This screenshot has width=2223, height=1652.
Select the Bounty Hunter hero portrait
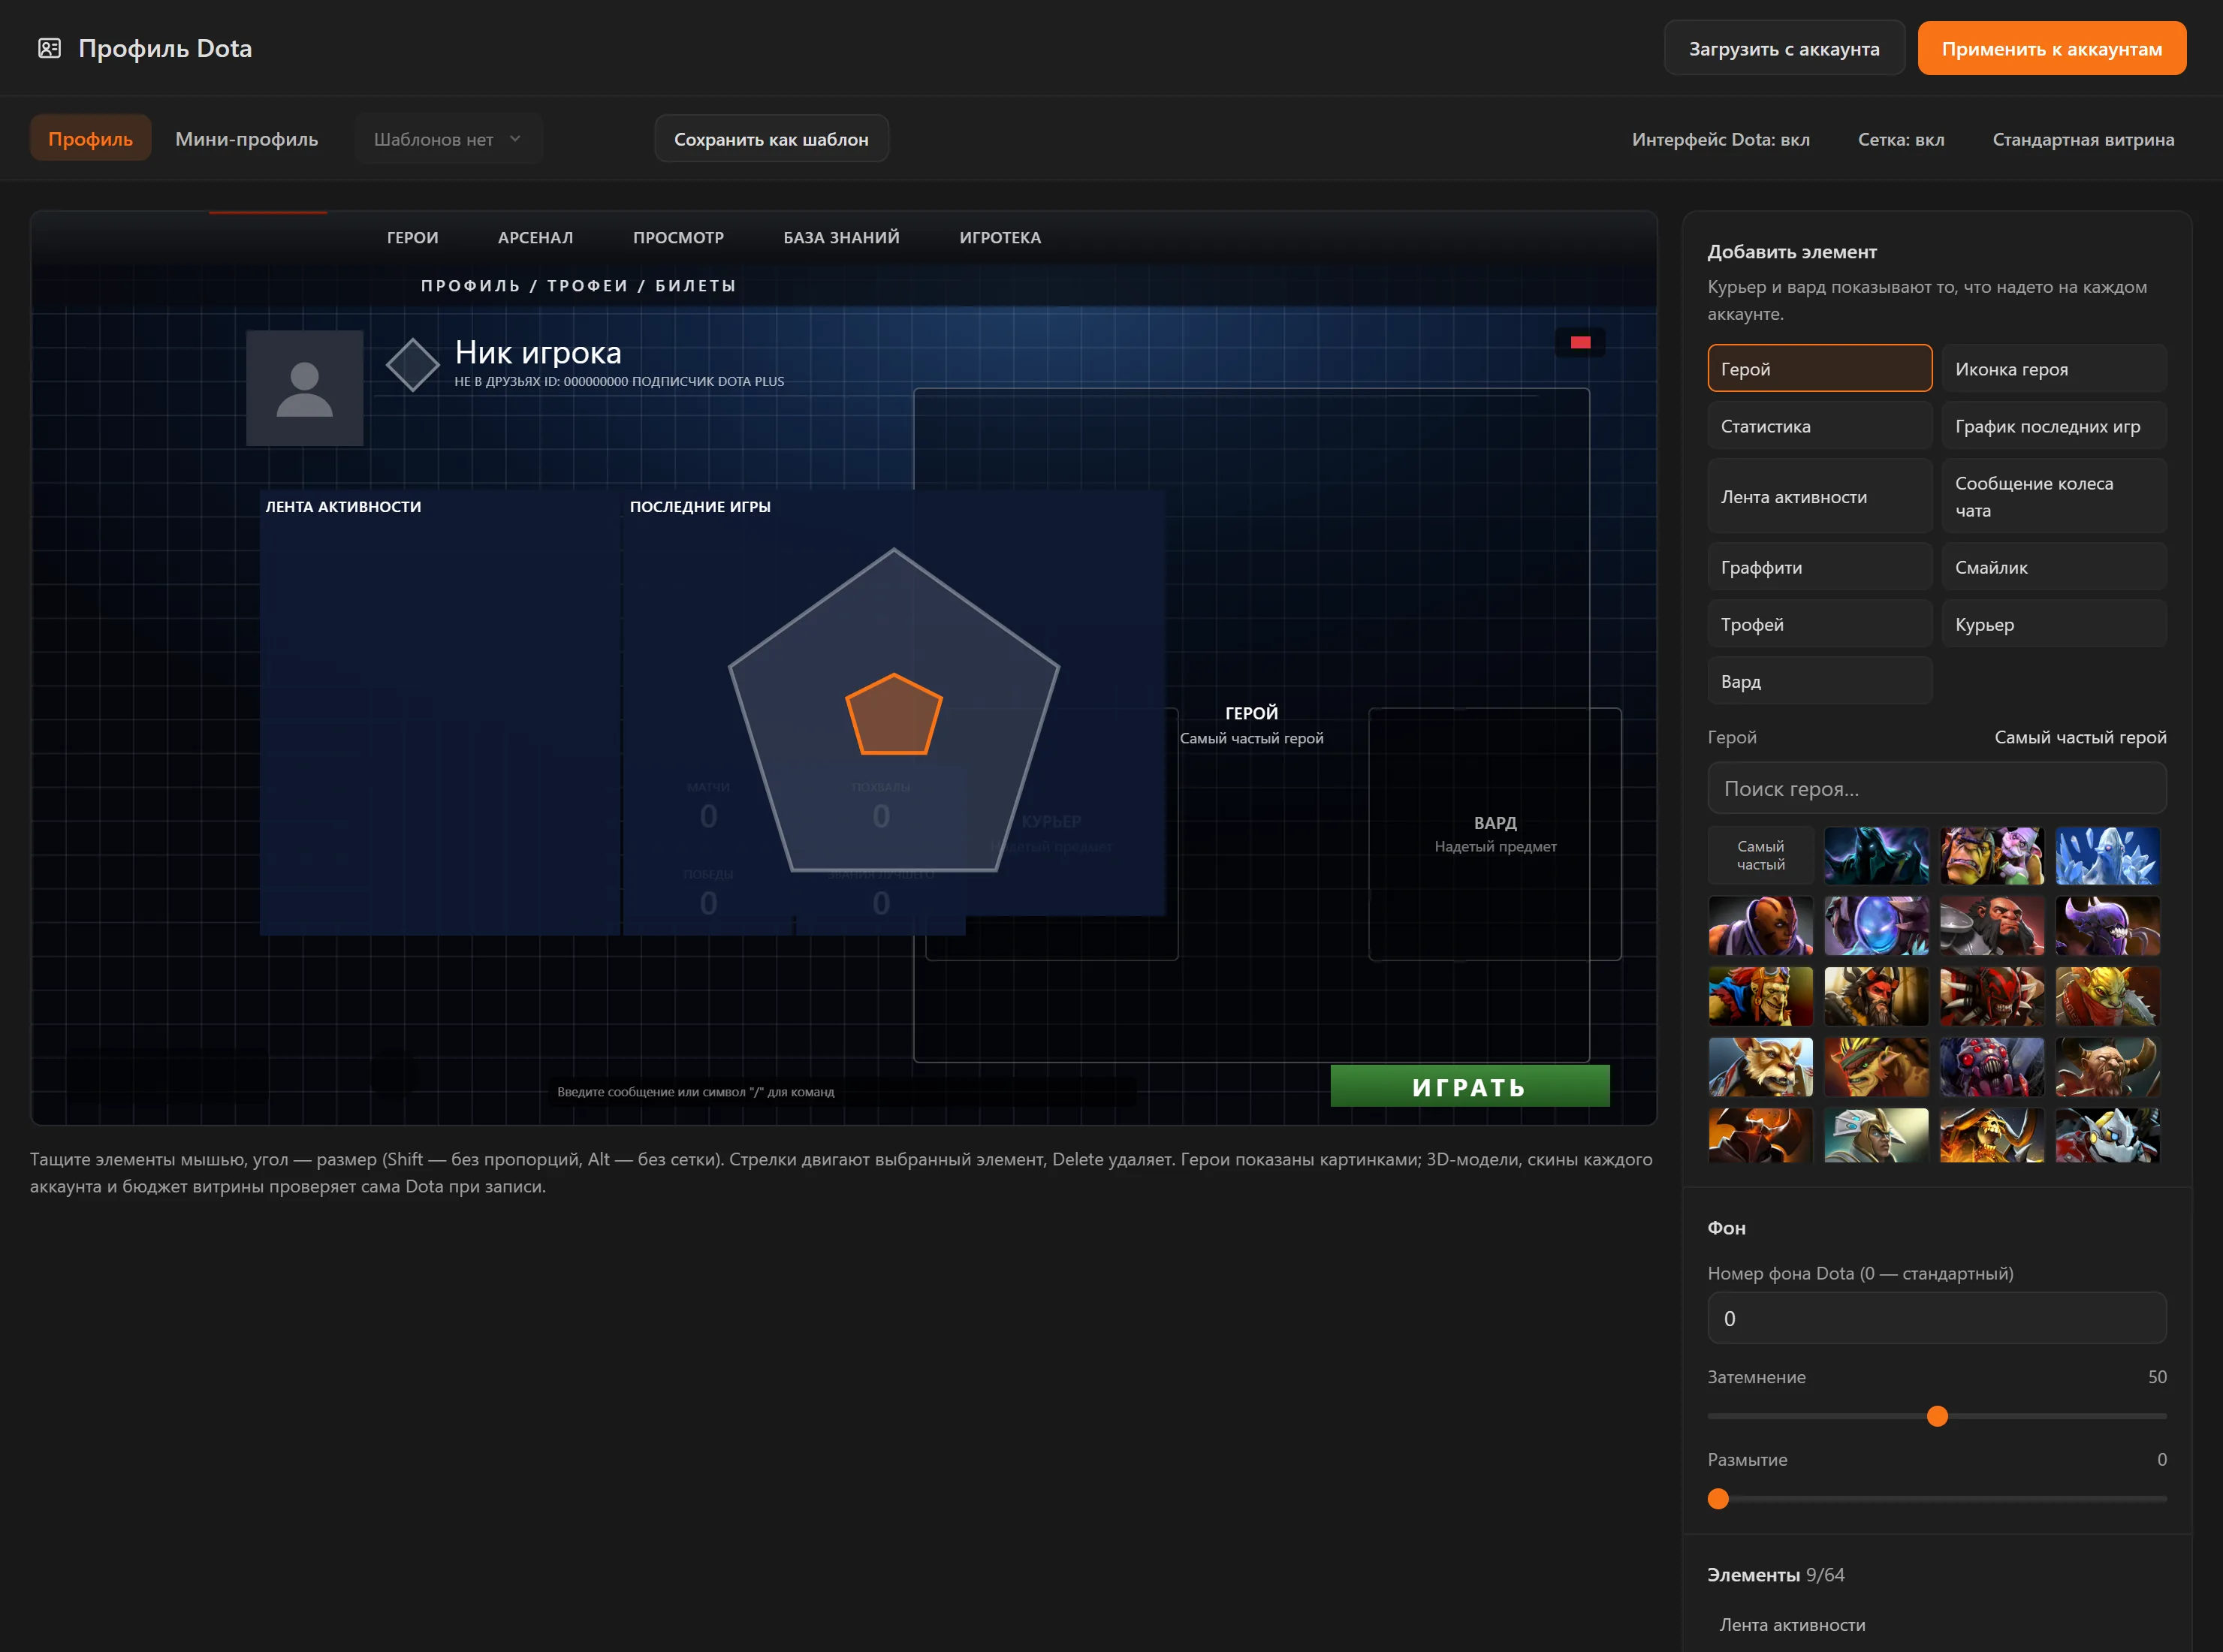(2108, 996)
